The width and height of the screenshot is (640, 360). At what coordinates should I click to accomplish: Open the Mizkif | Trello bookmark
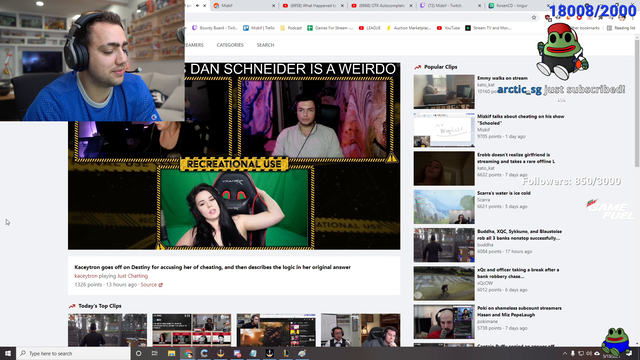click(259, 28)
